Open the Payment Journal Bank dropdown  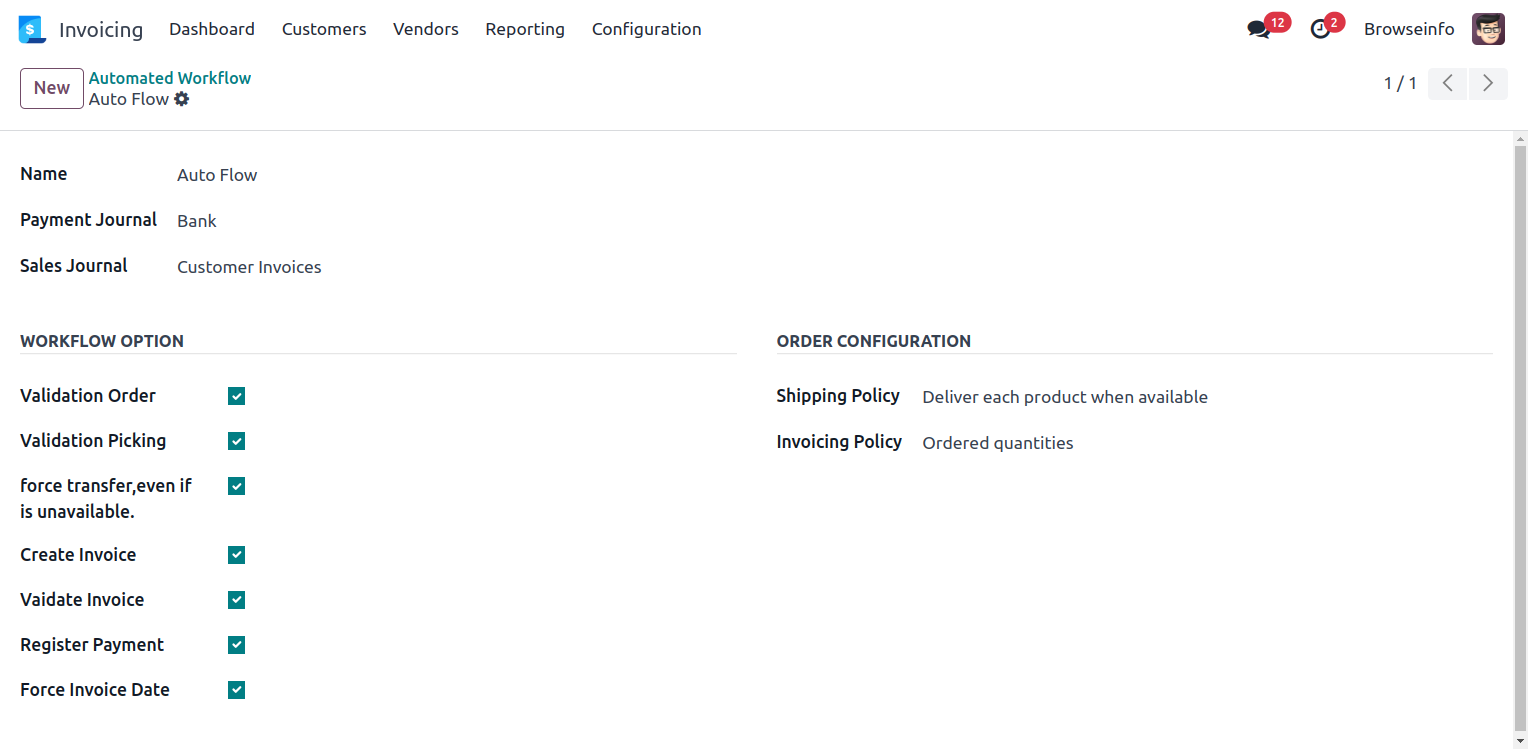click(x=197, y=221)
